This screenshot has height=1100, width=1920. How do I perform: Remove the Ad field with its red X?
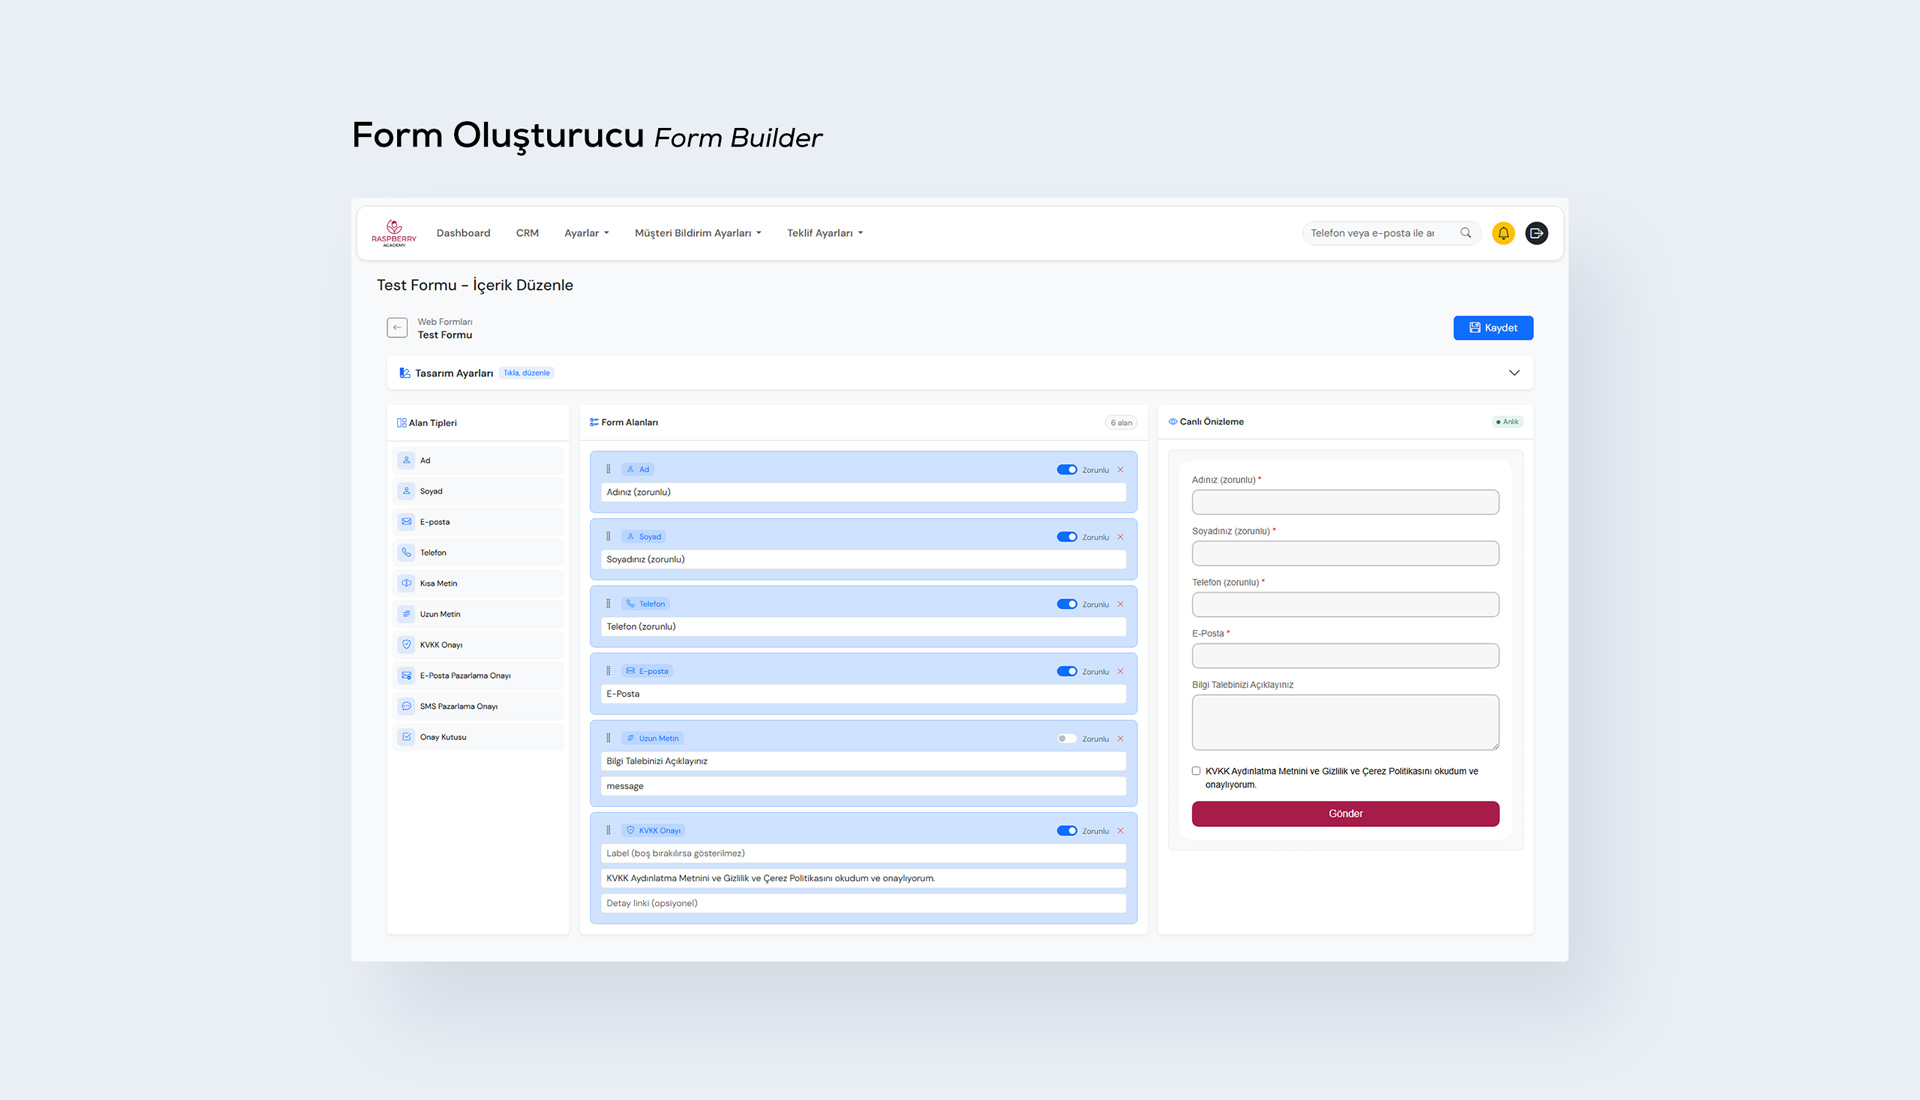1120,470
